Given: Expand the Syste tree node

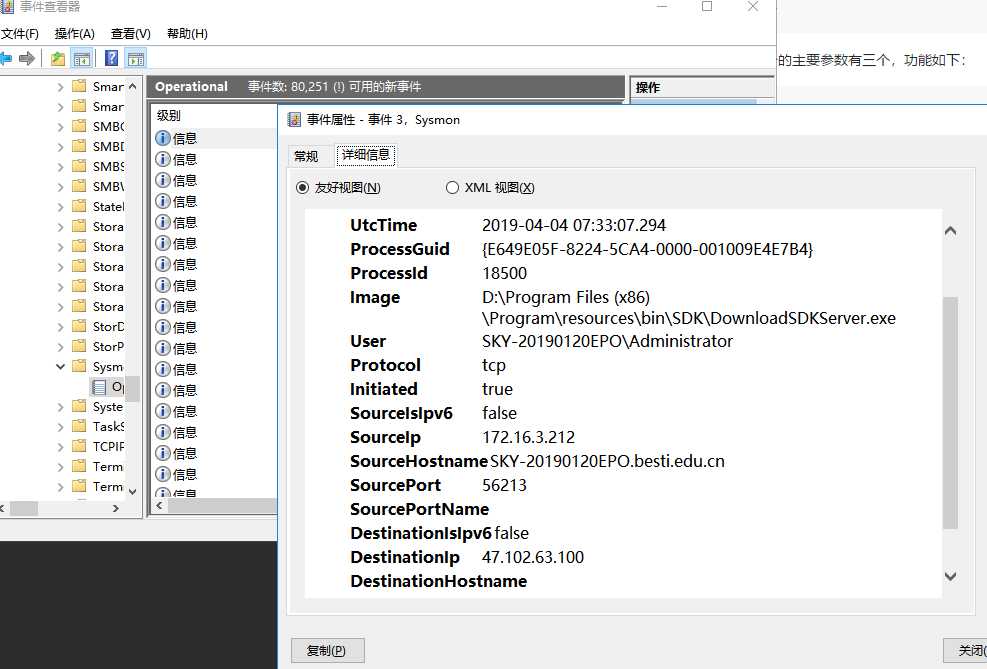Looking at the screenshot, I should pyautogui.click(x=60, y=407).
